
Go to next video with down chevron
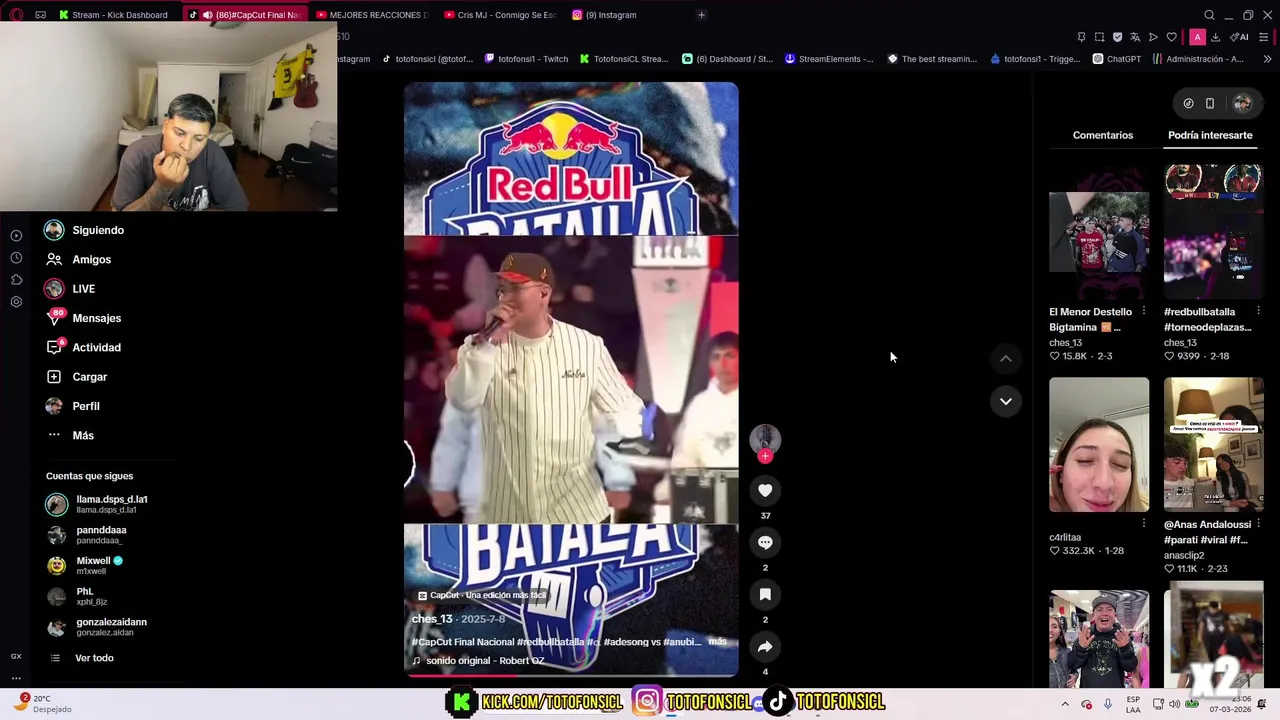coord(1006,401)
